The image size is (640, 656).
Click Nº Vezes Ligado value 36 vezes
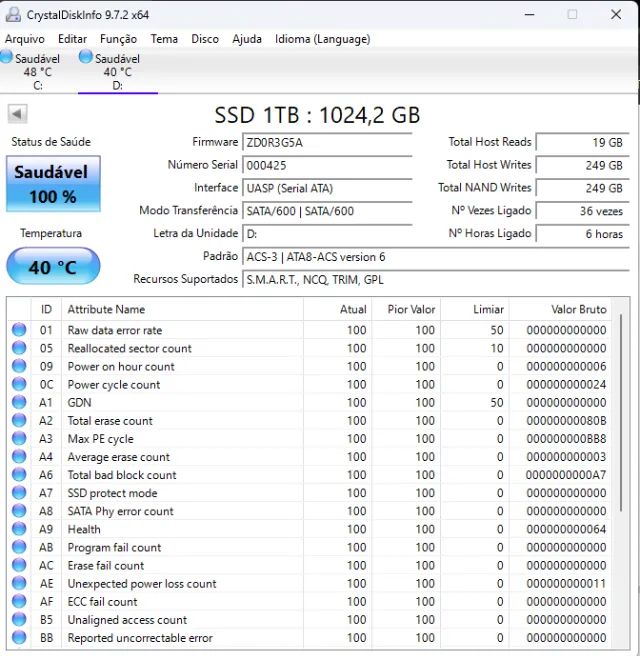click(x=582, y=211)
